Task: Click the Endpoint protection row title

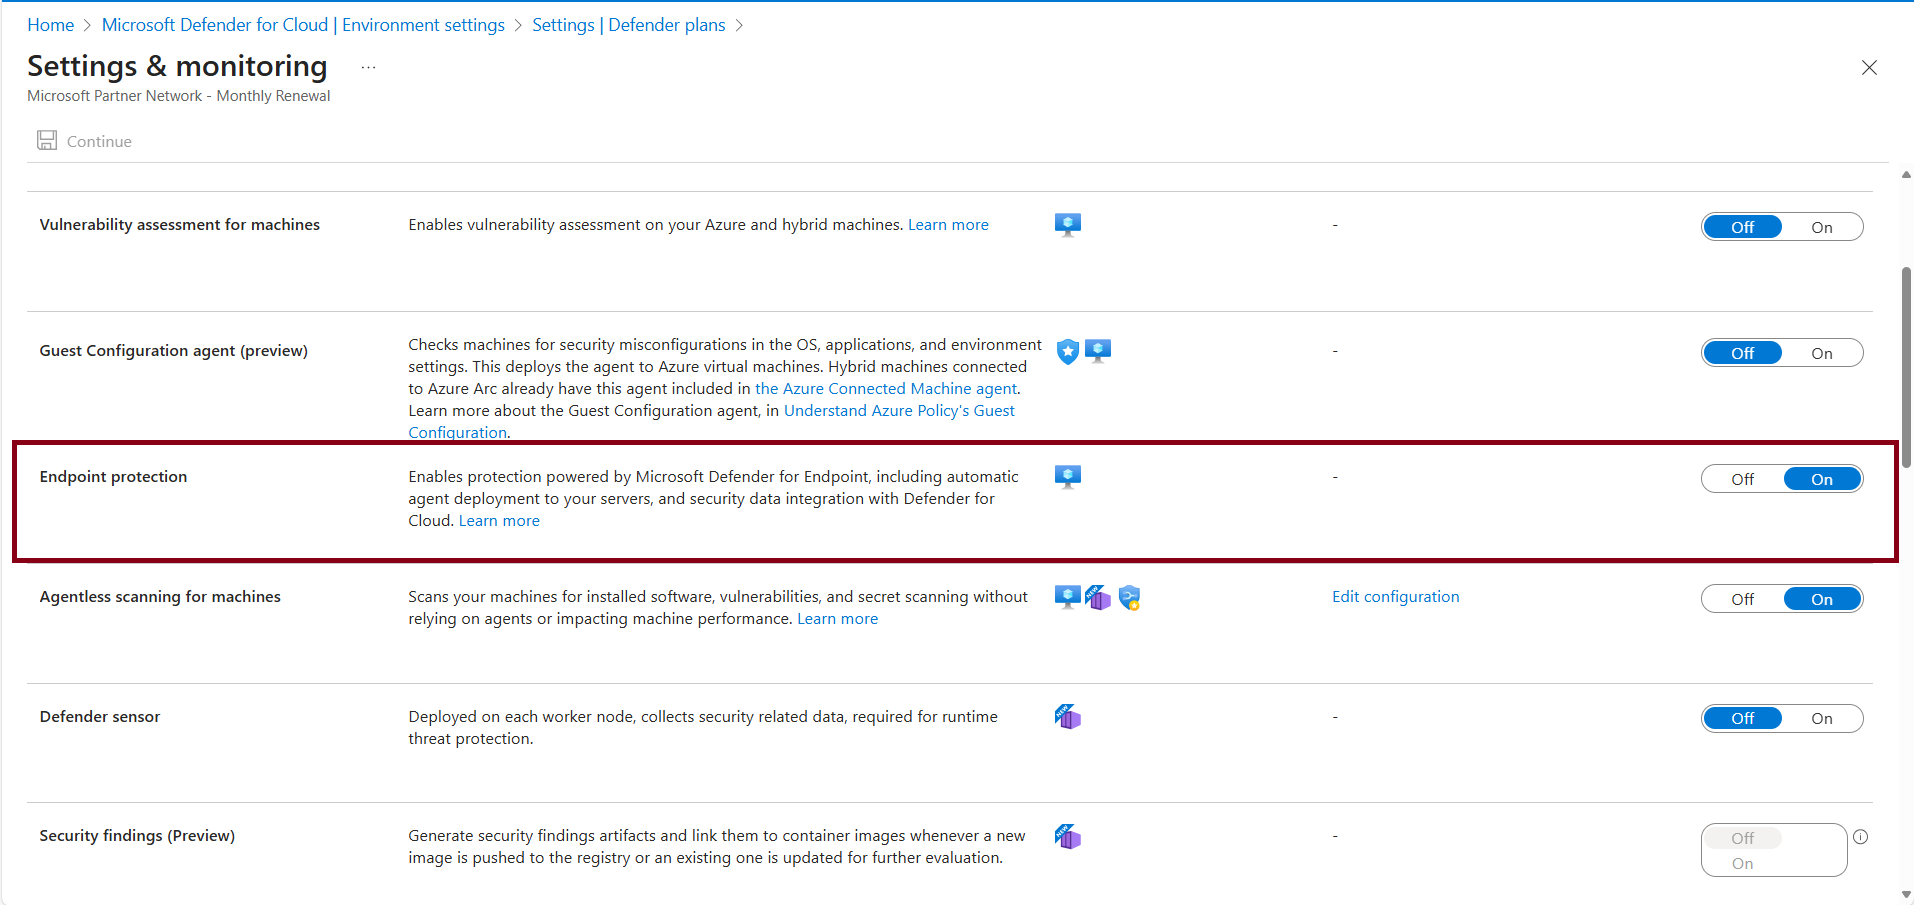Action: point(113,477)
